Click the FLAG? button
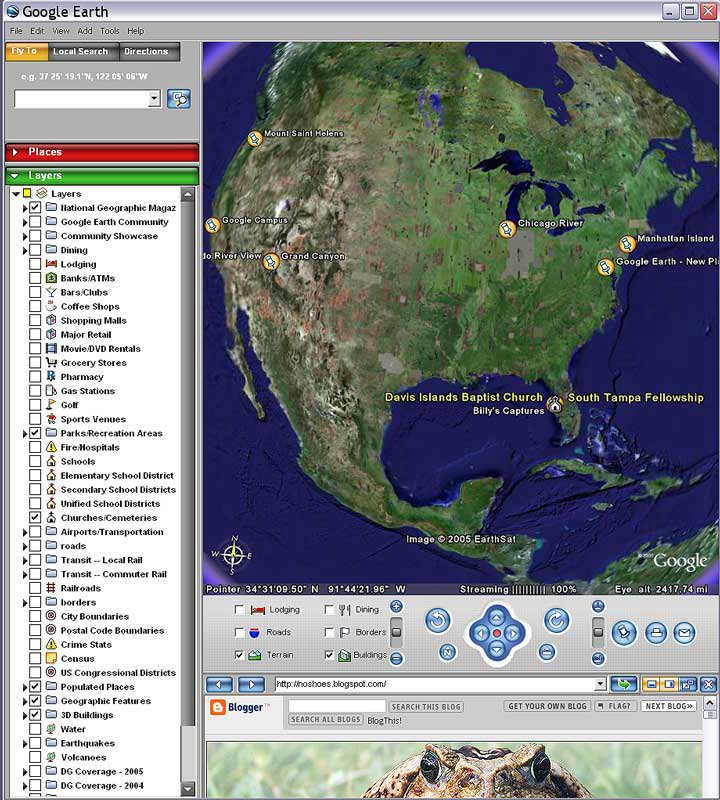The image size is (720, 800). 616,706
